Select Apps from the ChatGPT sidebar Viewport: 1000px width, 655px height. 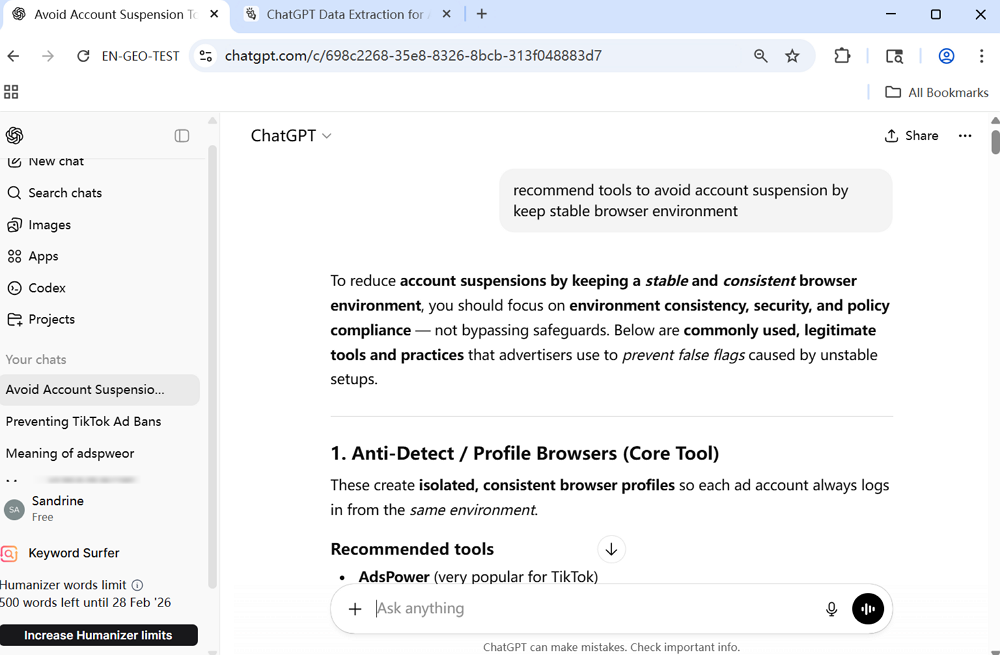point(44,256)
